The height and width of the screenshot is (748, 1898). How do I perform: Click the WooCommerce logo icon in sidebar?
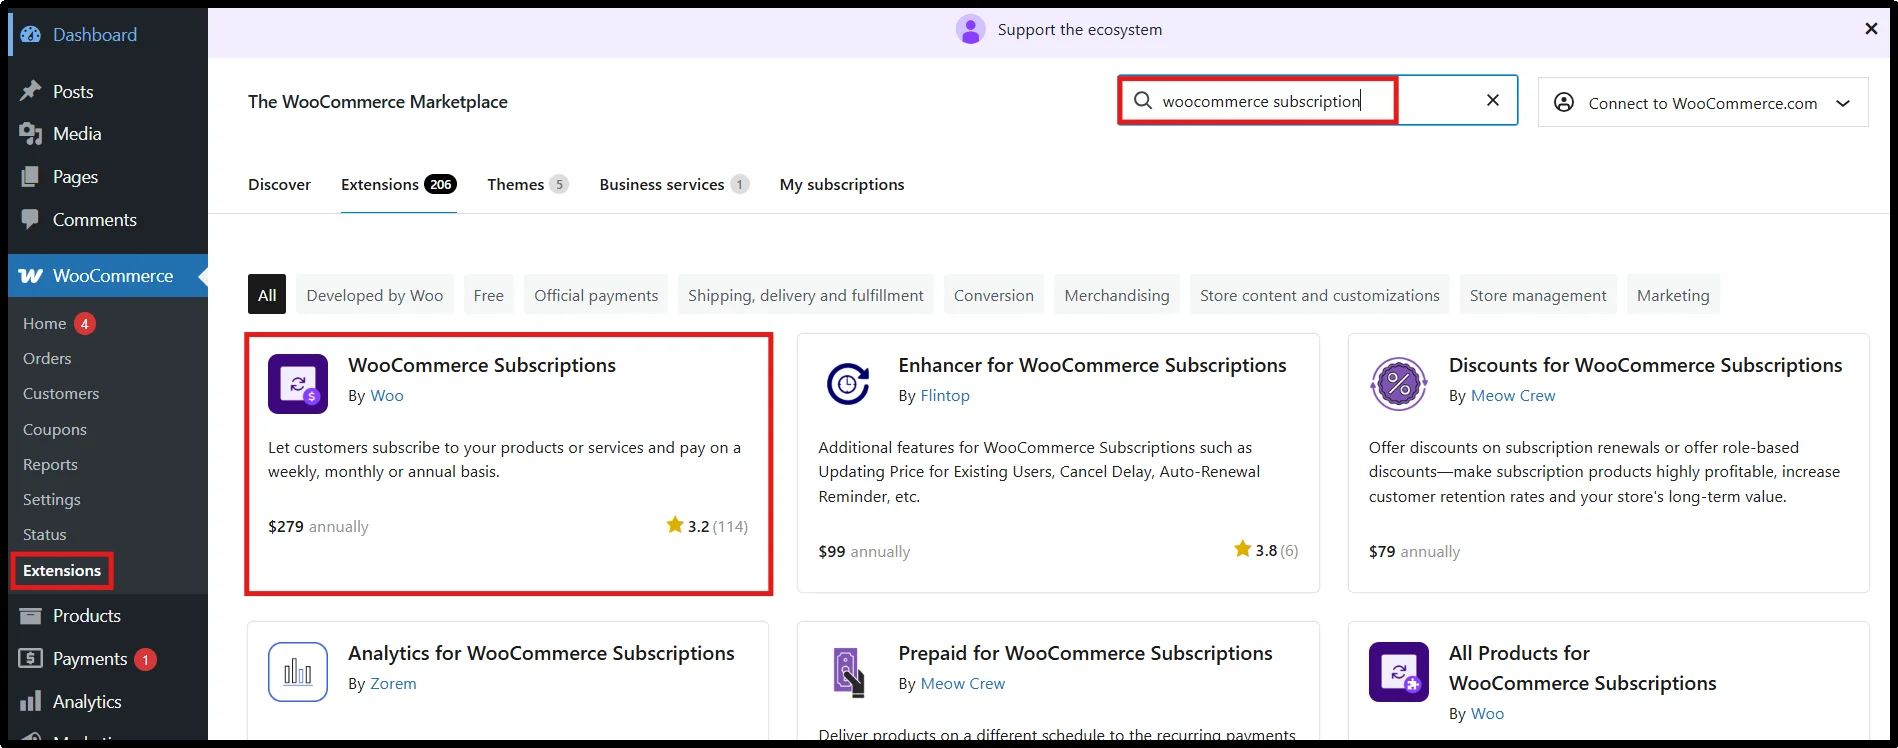pyautogui.click(x=31, y=276)
